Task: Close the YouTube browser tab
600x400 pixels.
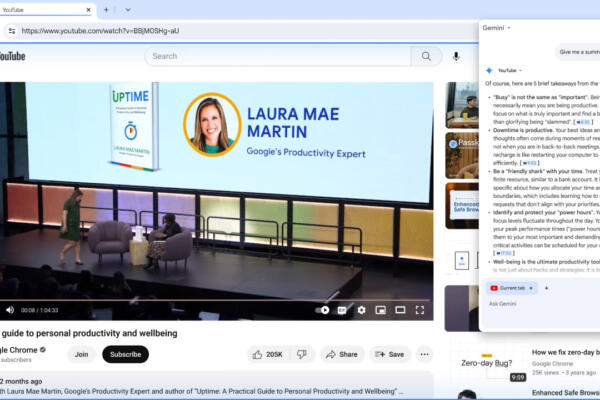Action: (88, 10)
